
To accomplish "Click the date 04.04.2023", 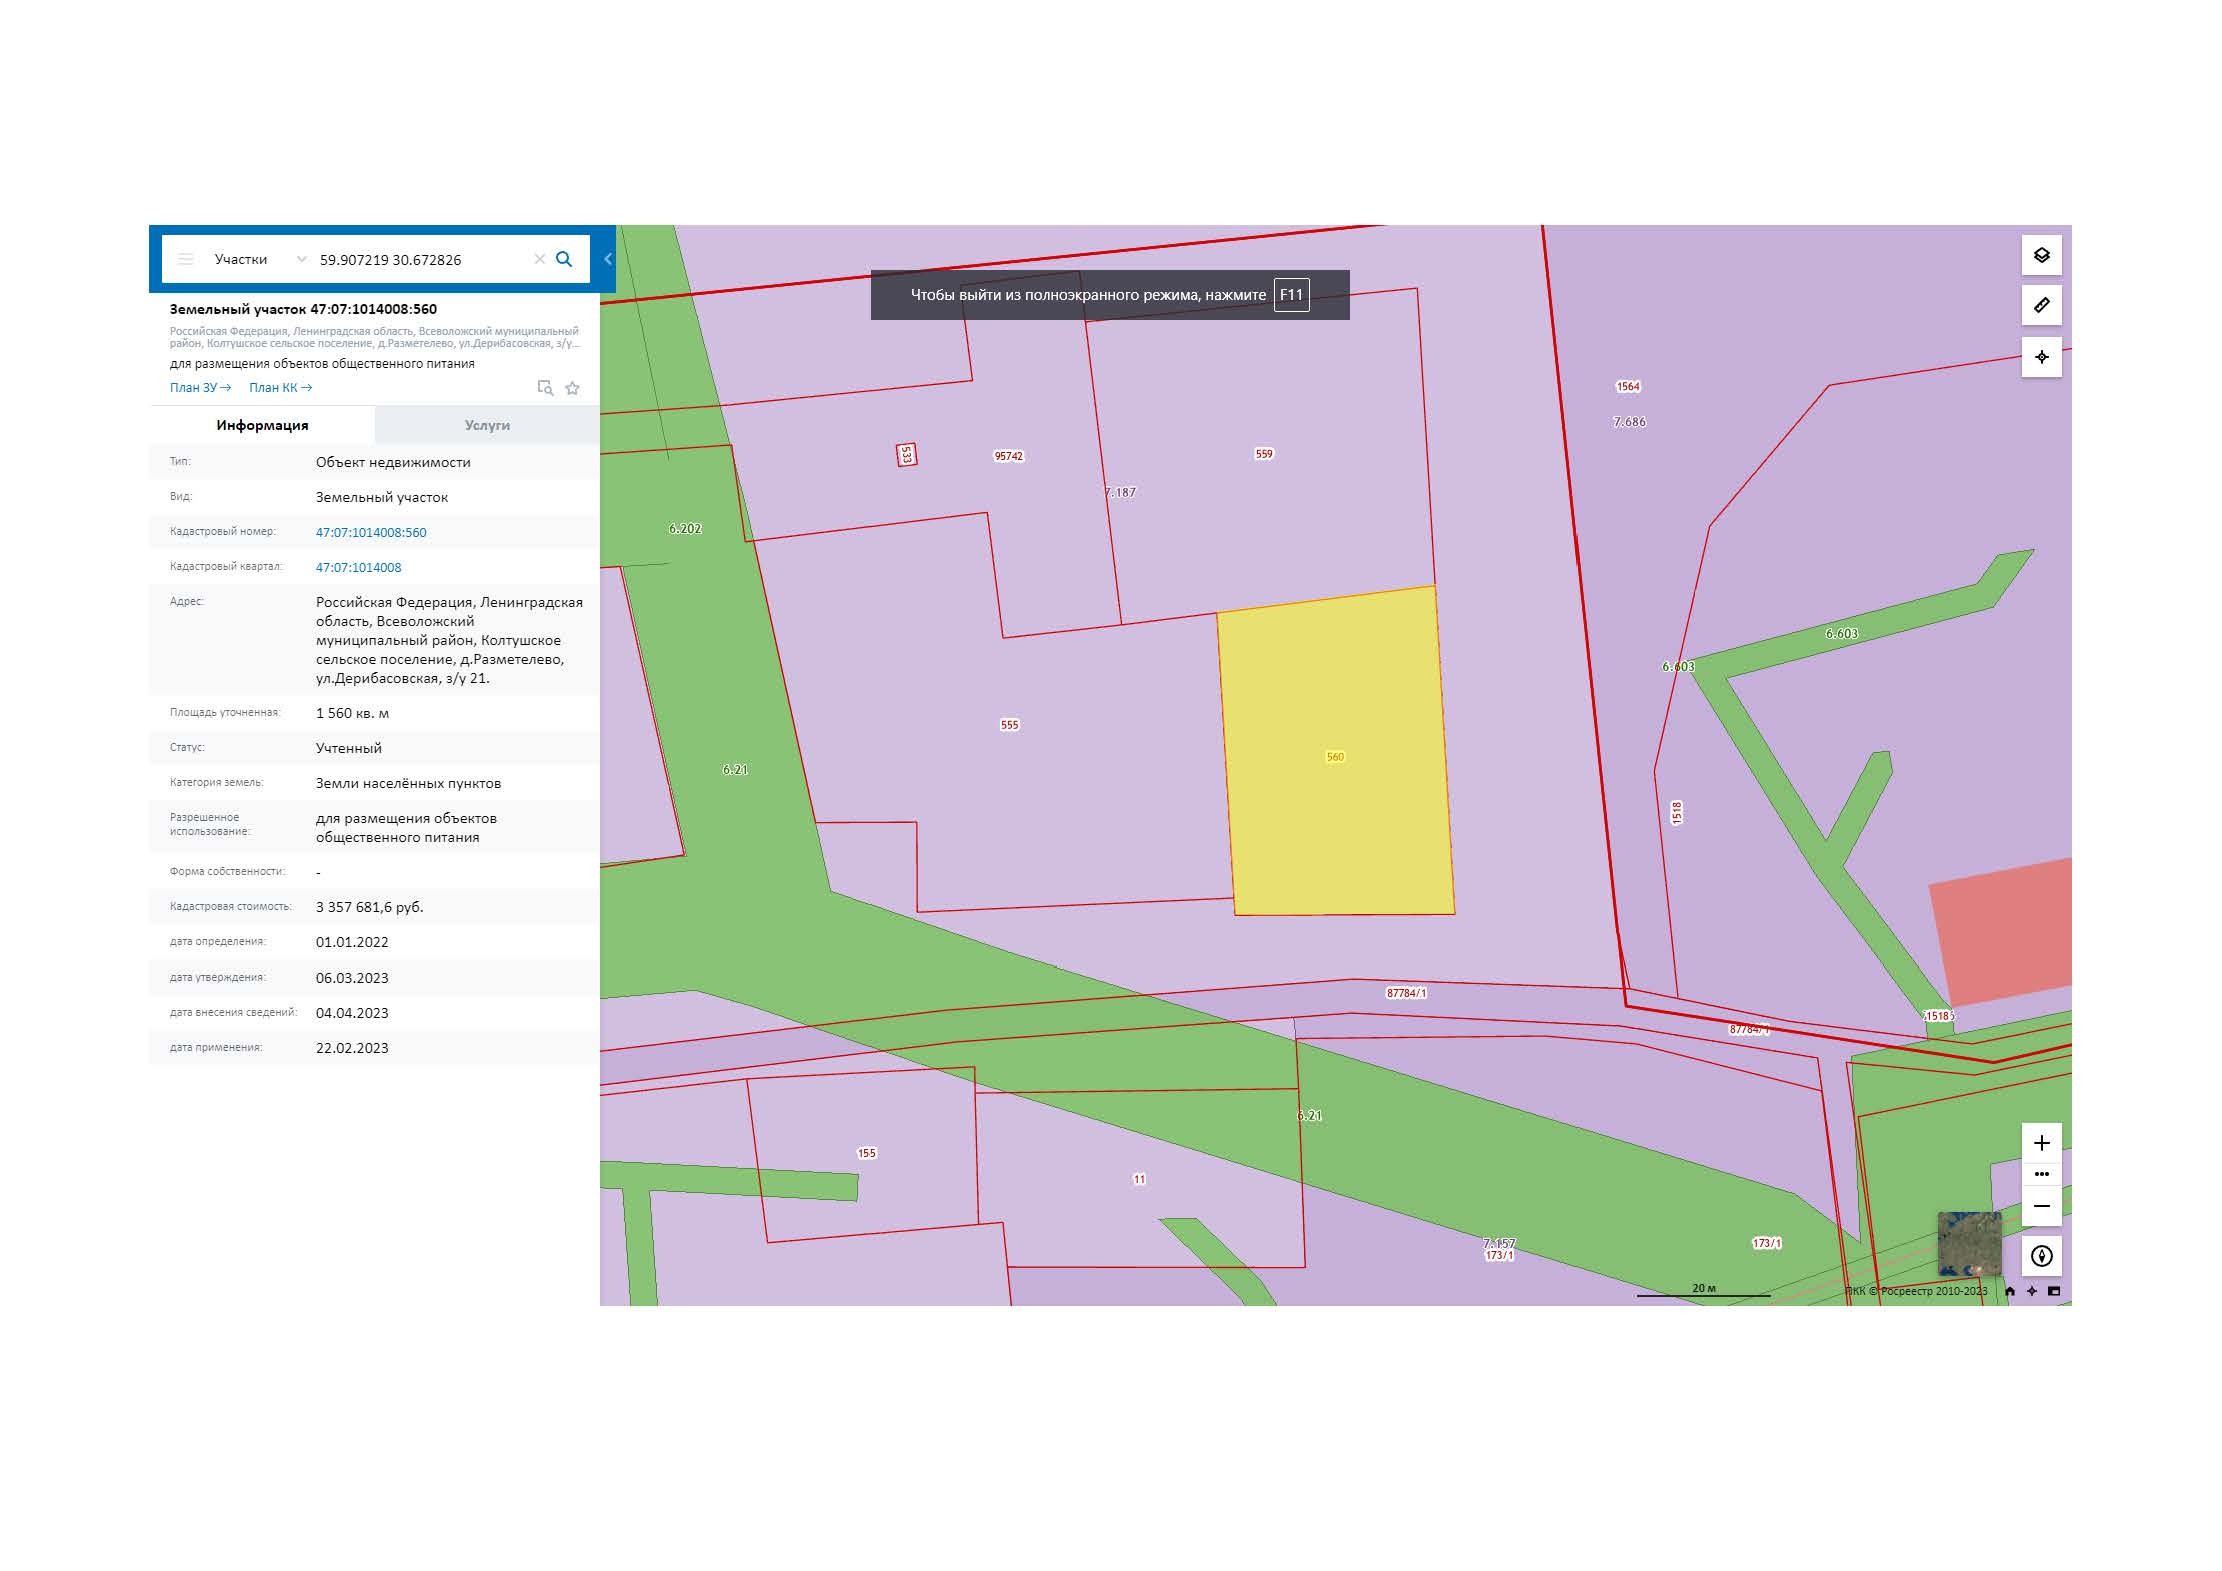I will 352,1013.
